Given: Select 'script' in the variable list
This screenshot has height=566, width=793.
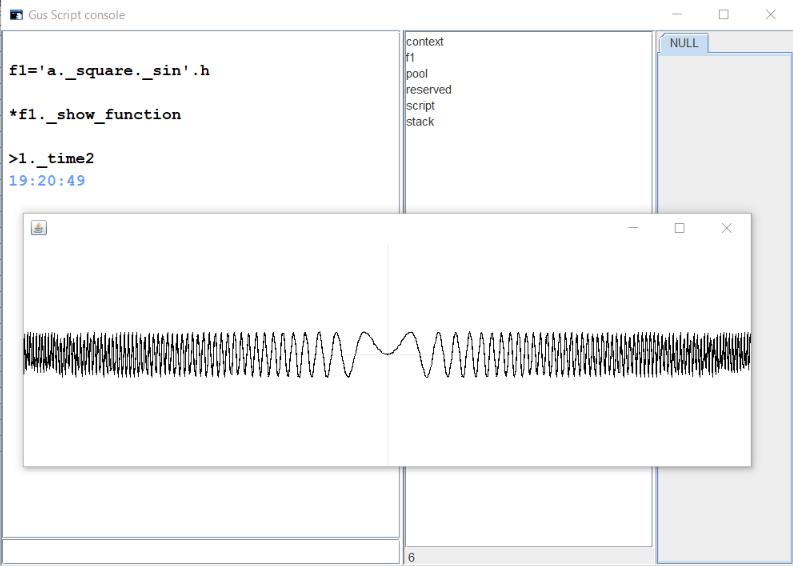Looking at the screenshot, I should click(420, 106).
